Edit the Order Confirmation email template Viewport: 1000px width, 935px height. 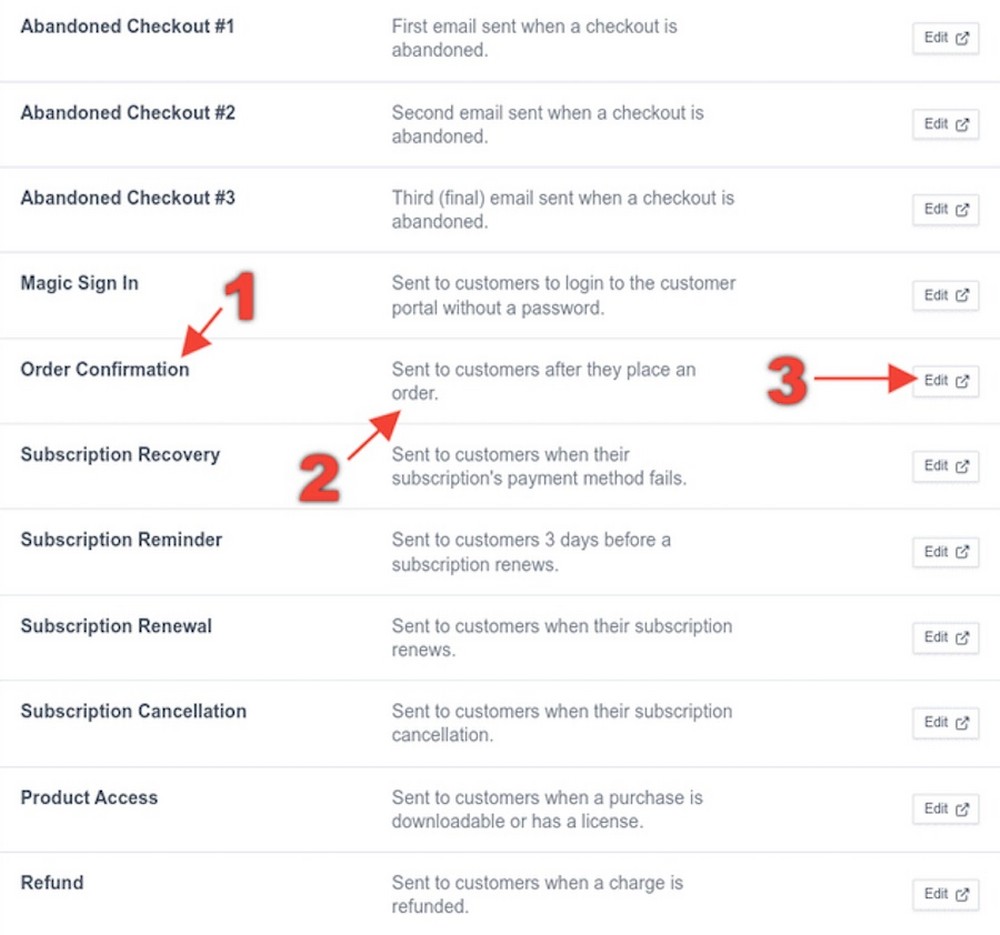point(944,381)
